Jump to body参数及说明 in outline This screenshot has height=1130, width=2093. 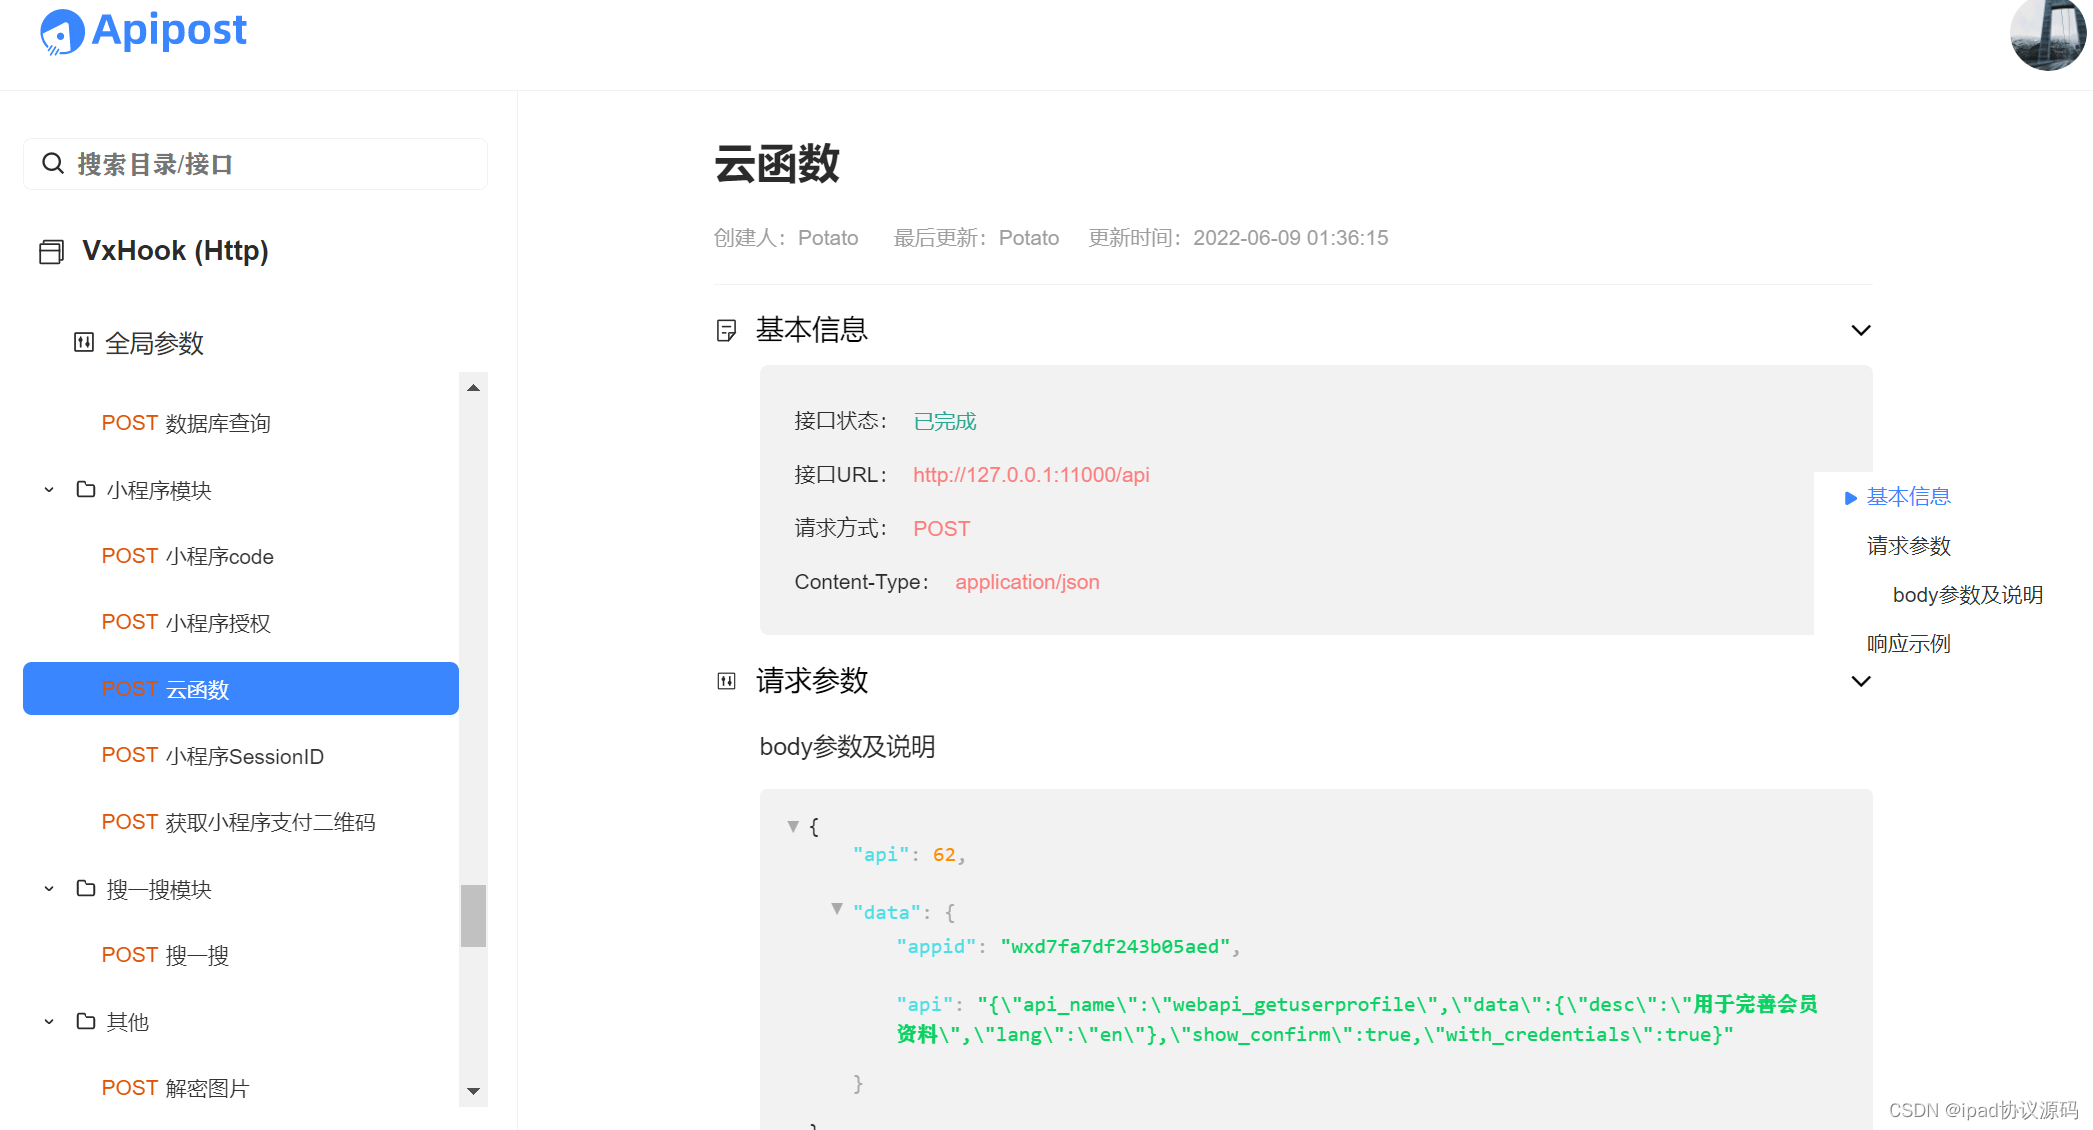coord(1967,595)
